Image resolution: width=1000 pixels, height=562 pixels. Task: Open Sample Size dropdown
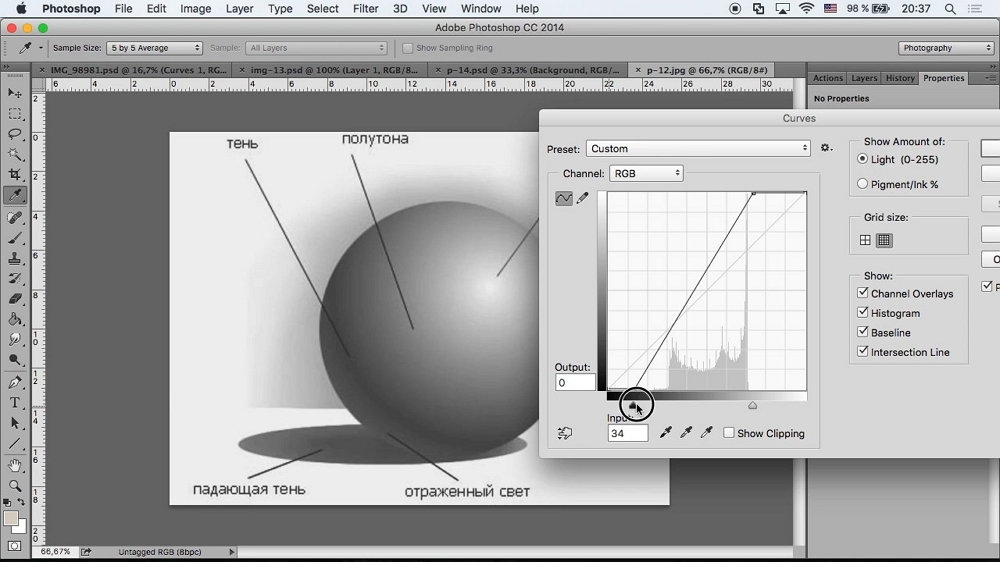(x=154, y=48)
